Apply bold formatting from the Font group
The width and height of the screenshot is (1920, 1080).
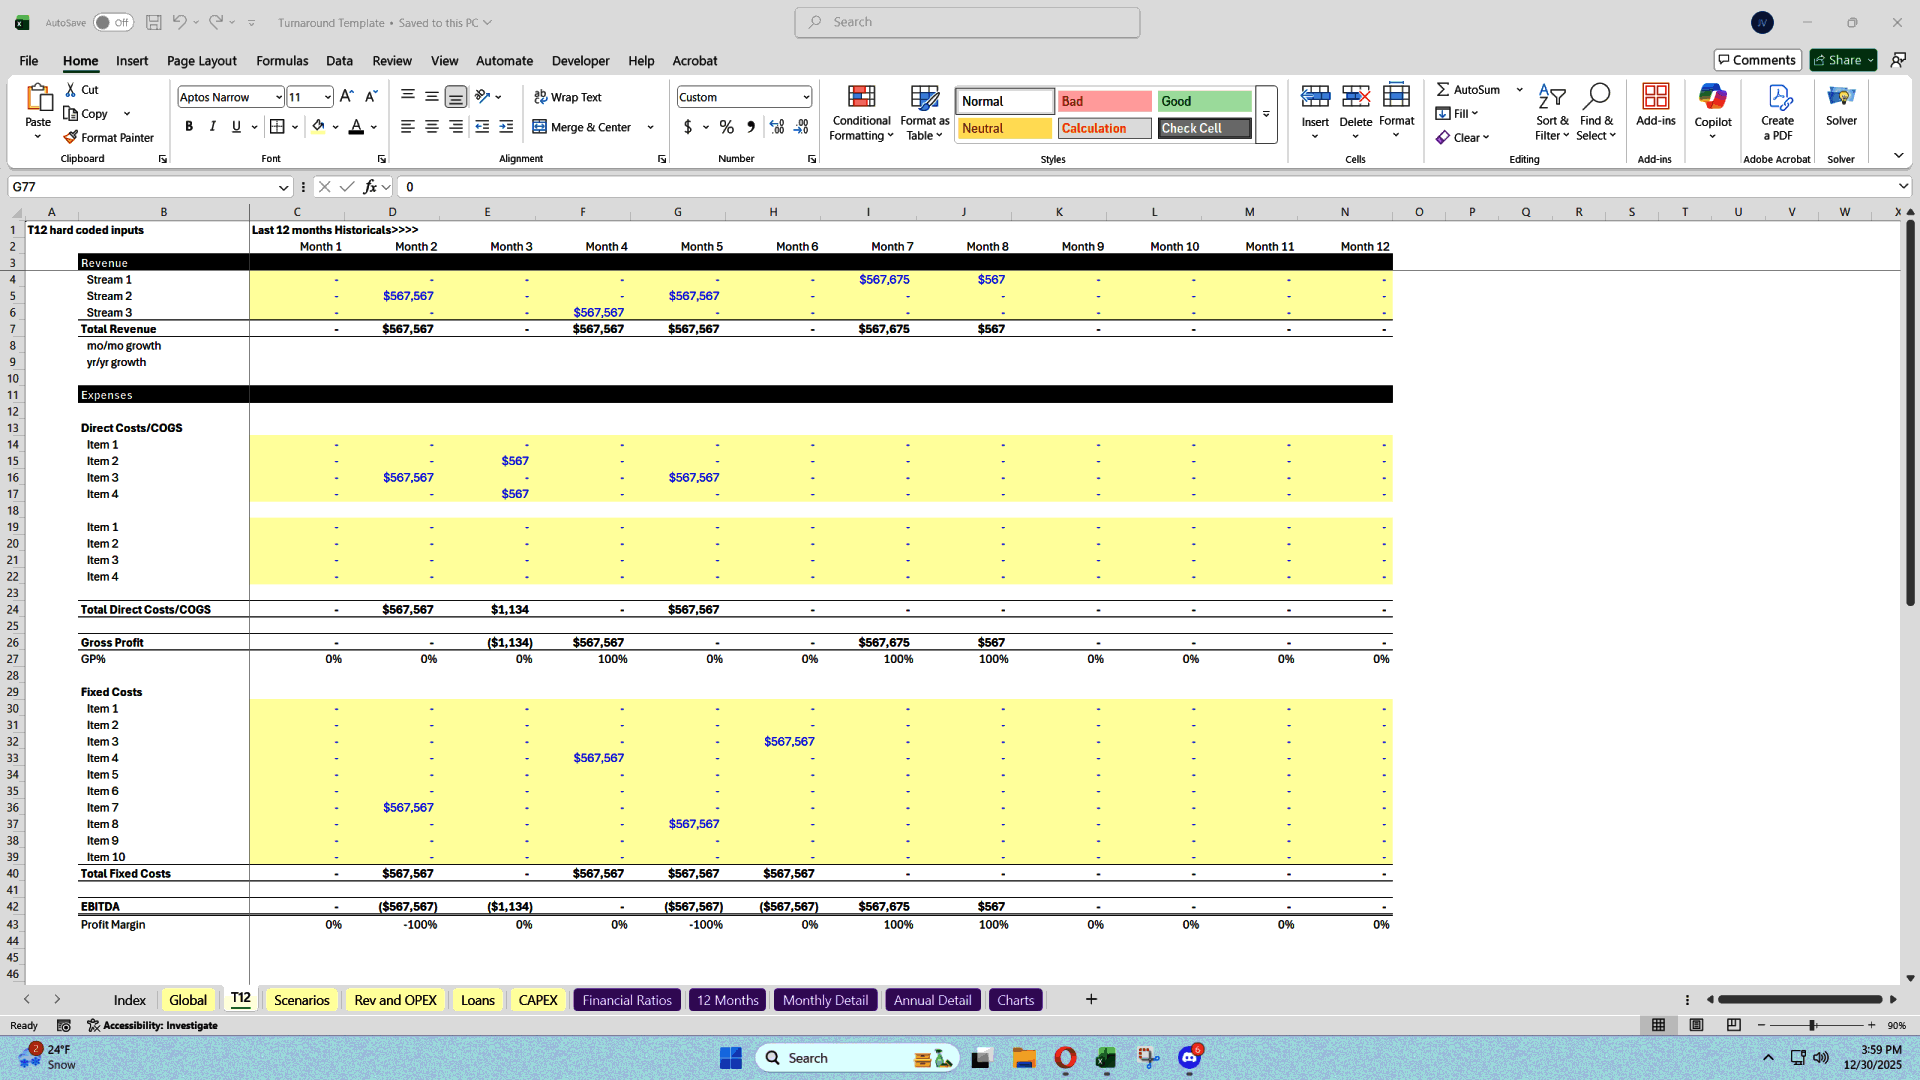189,127
